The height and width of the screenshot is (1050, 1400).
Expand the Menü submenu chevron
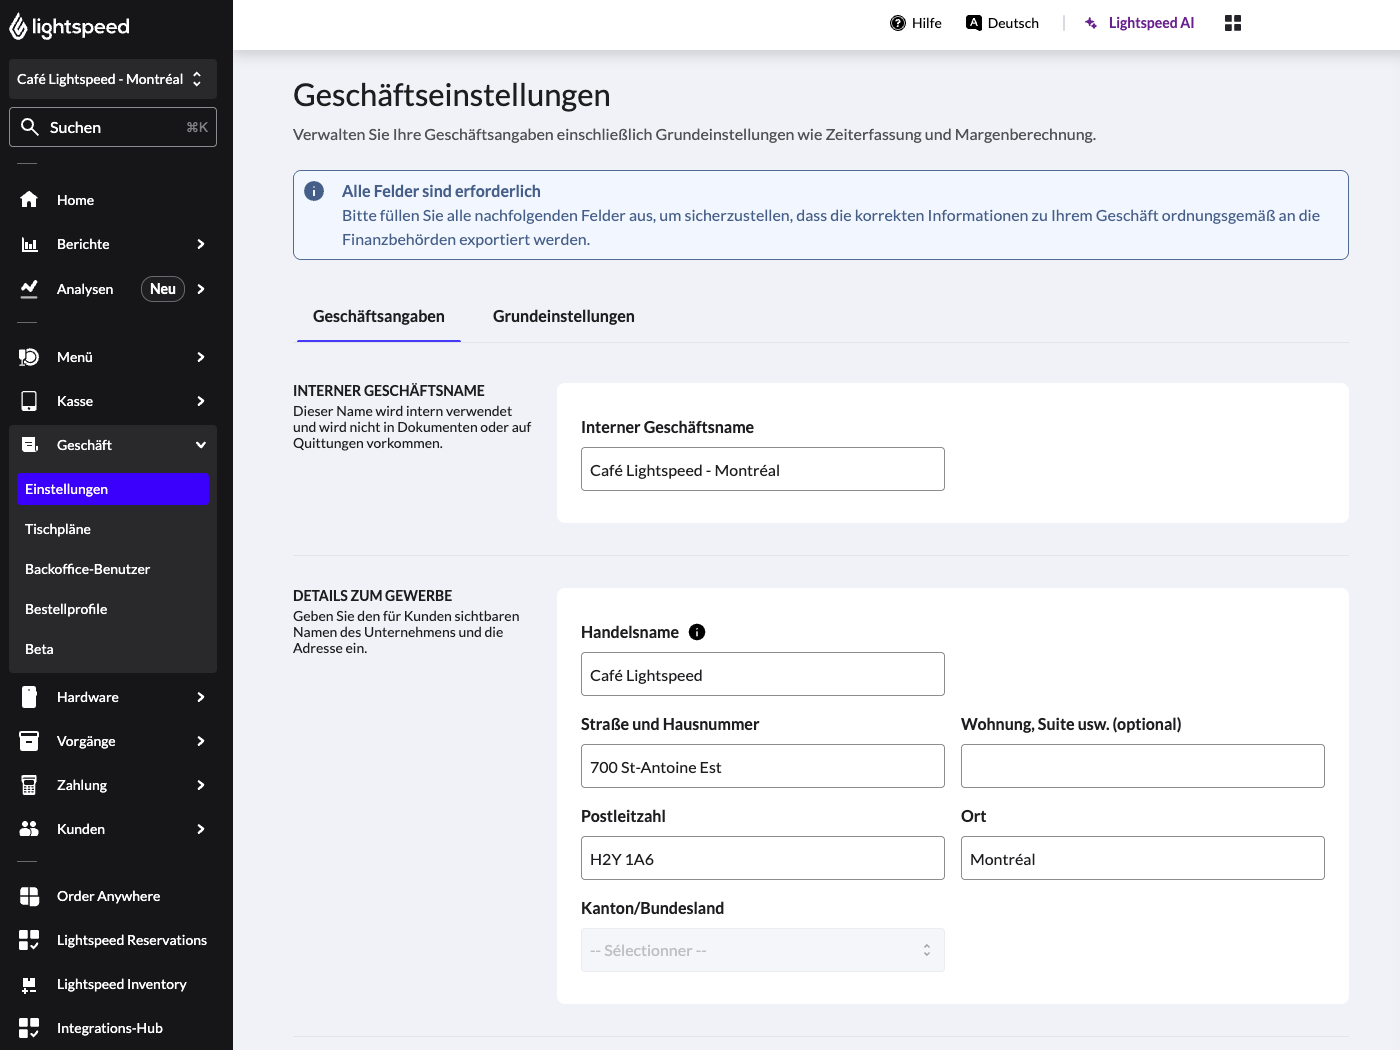201,357
